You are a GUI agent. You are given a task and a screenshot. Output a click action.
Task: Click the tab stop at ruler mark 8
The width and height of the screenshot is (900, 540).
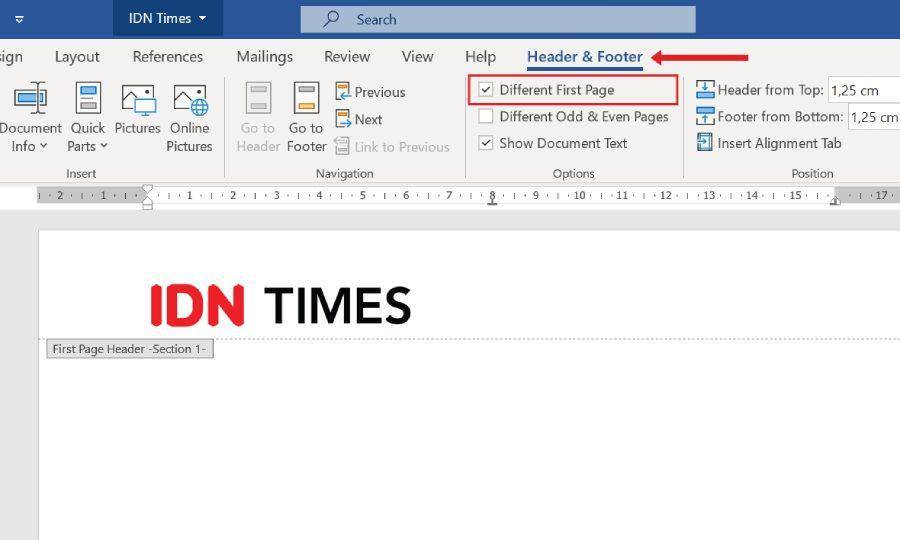pos(492,201)
